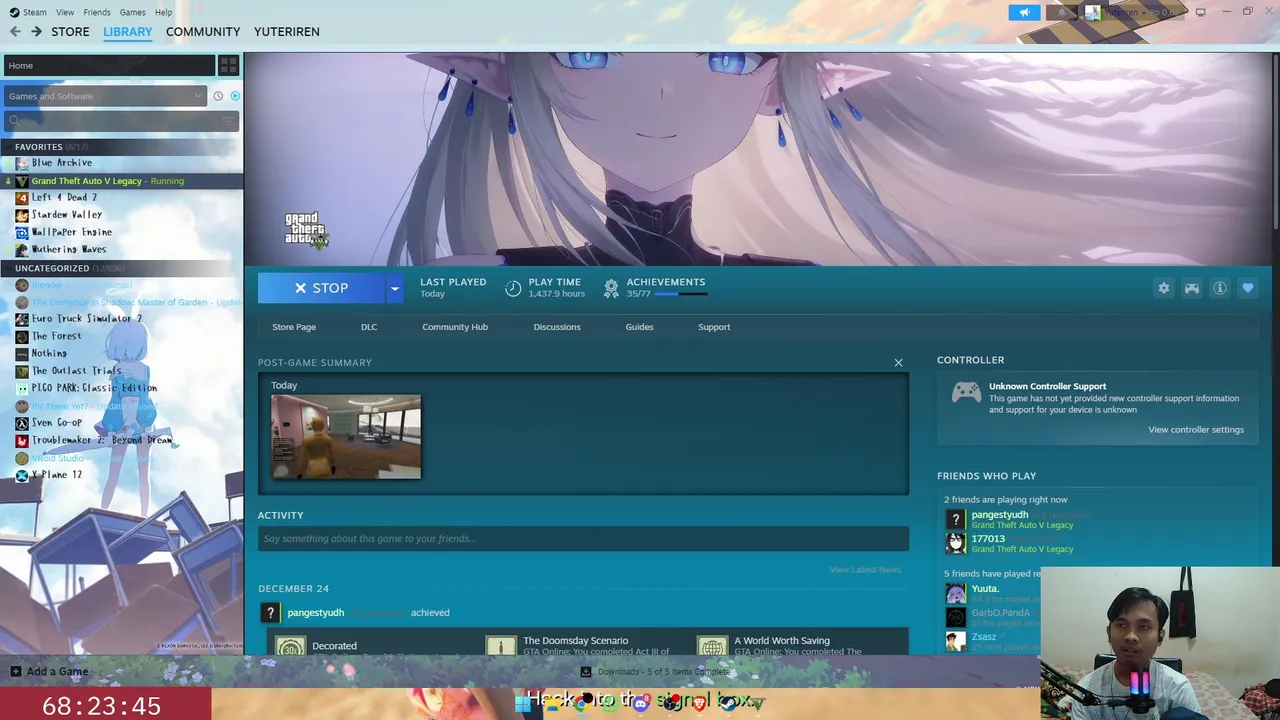
Task: Open the post-game screenshot thumbnail
Action: (x=346, y=437)
